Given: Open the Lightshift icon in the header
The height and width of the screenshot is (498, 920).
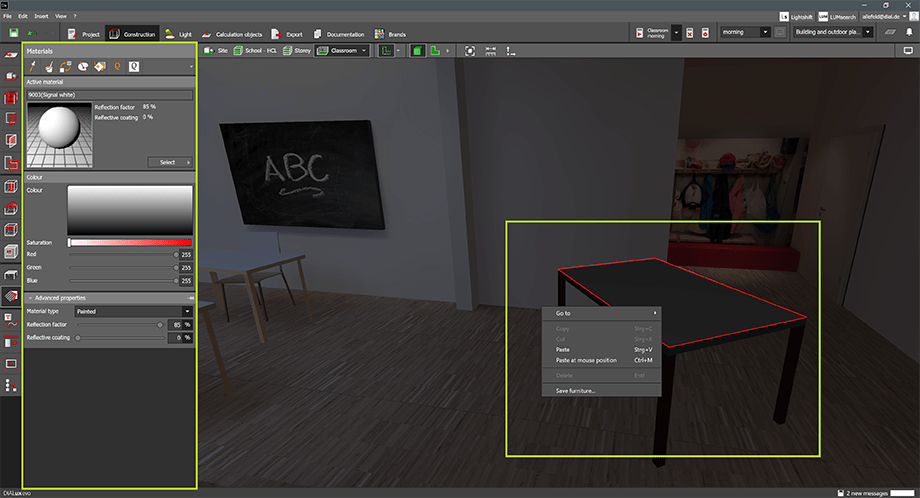Looking at the screenshot, I should point(783,17).
